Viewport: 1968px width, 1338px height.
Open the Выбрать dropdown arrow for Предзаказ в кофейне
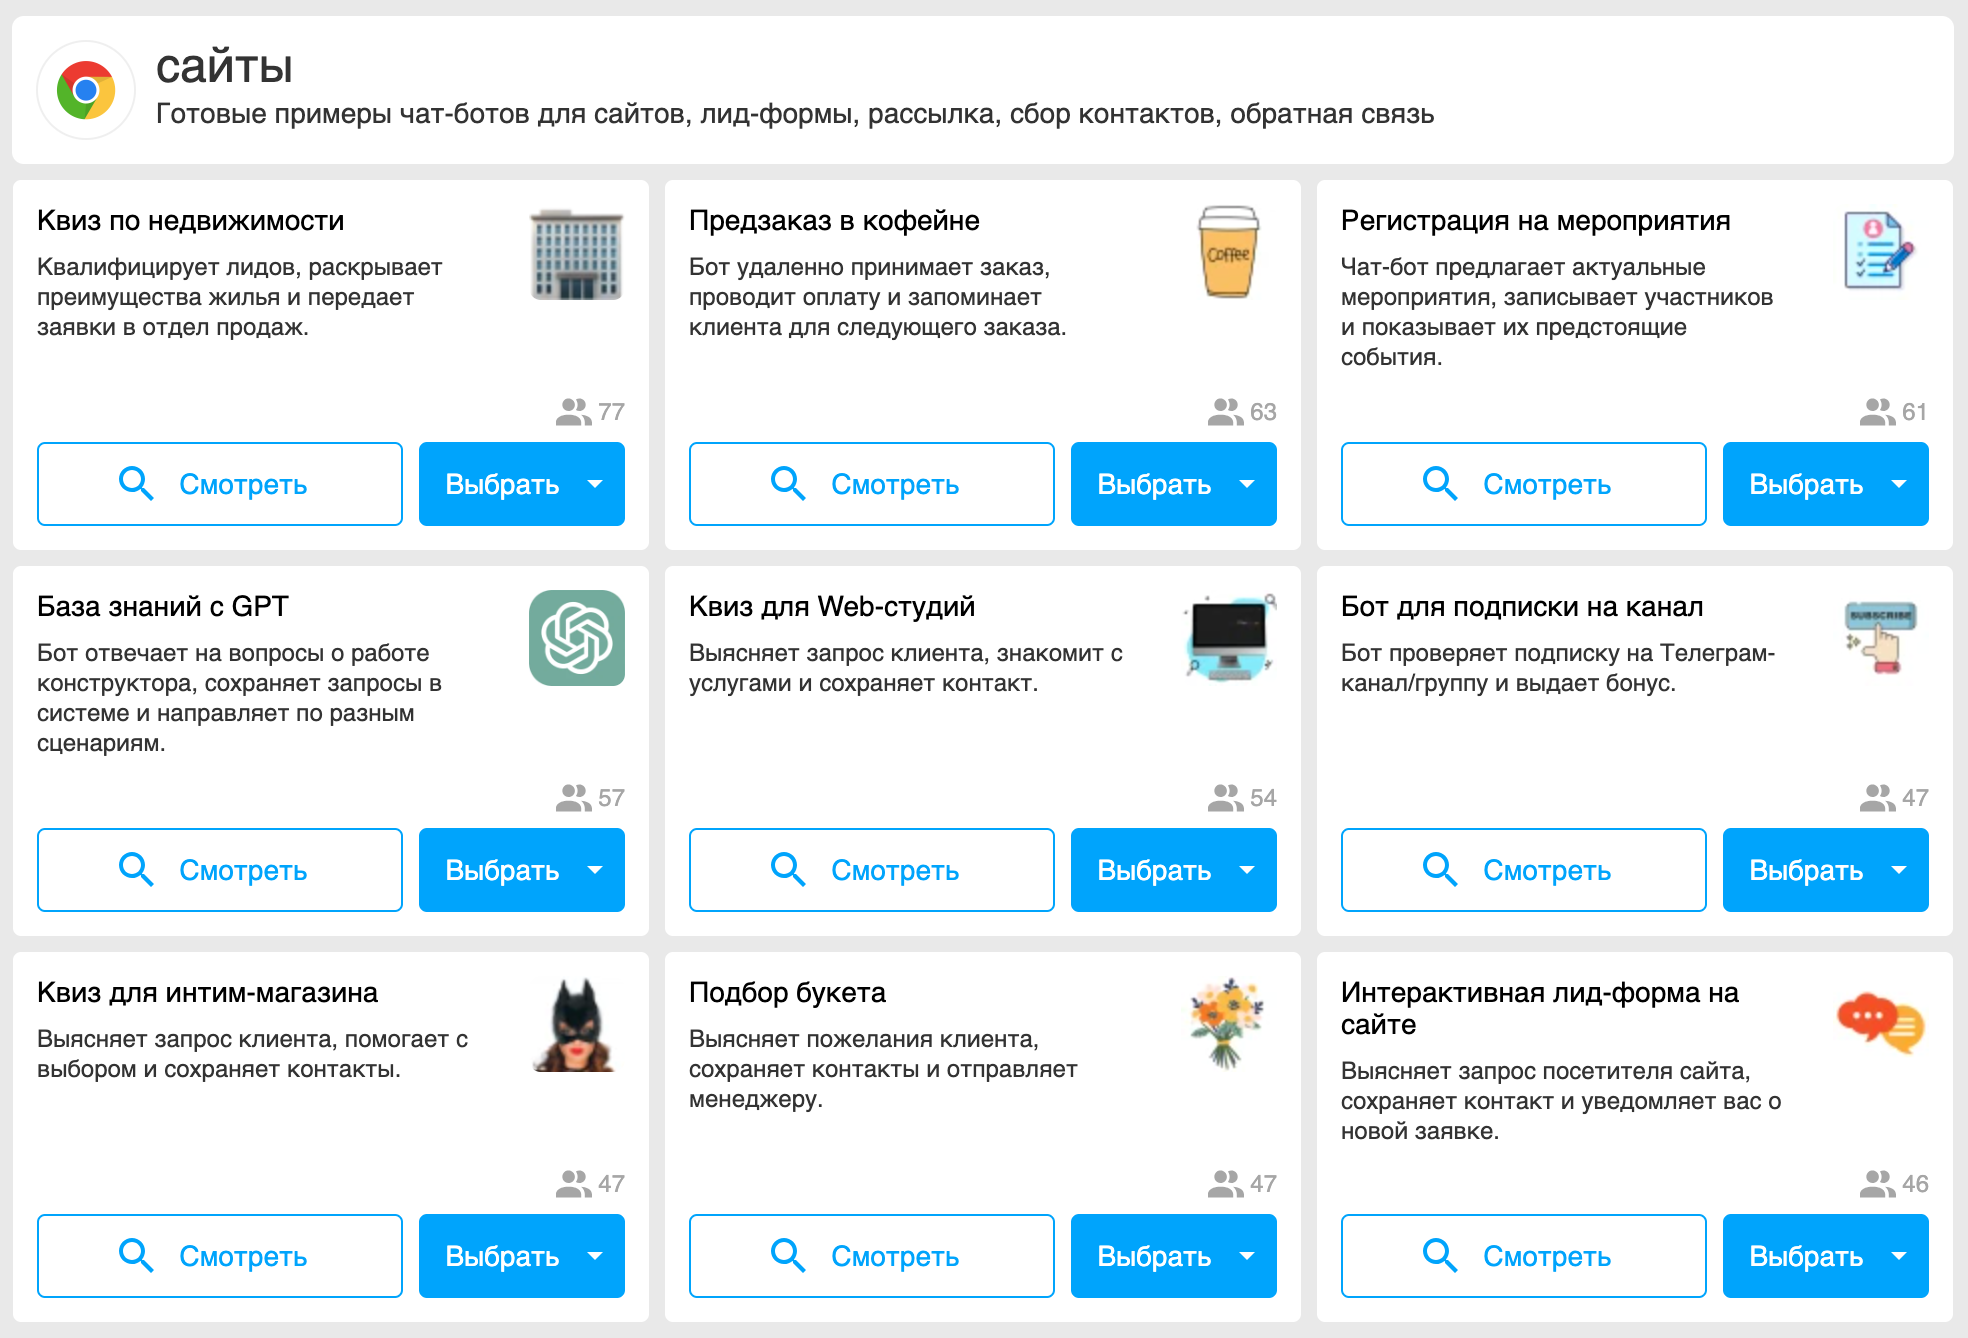tap(1248, 484)
